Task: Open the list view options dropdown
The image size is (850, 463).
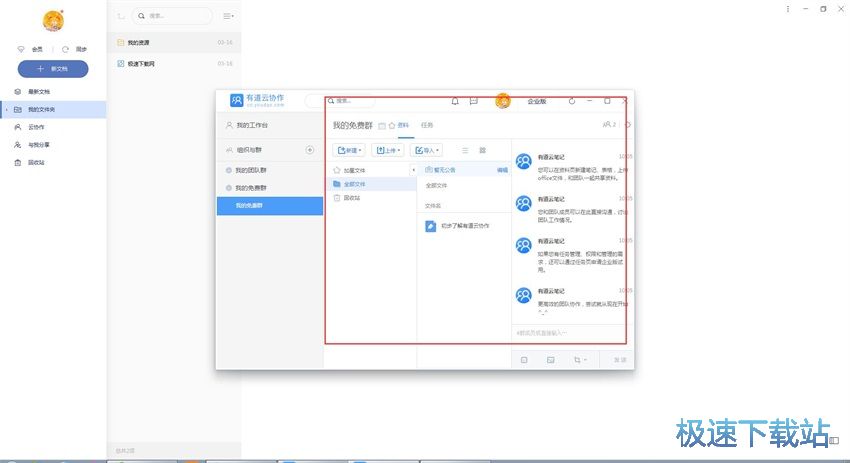Action: pyautogui.click(x=228, y=16)
